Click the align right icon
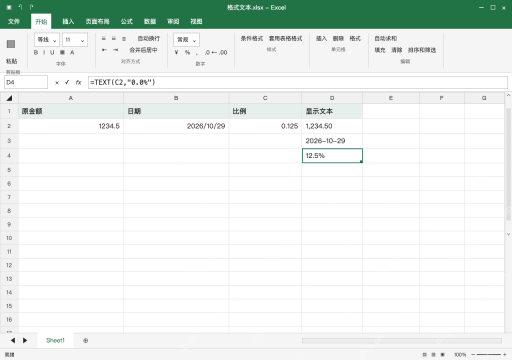The width and height of the screenshot is (512, 360). (124, 39)
